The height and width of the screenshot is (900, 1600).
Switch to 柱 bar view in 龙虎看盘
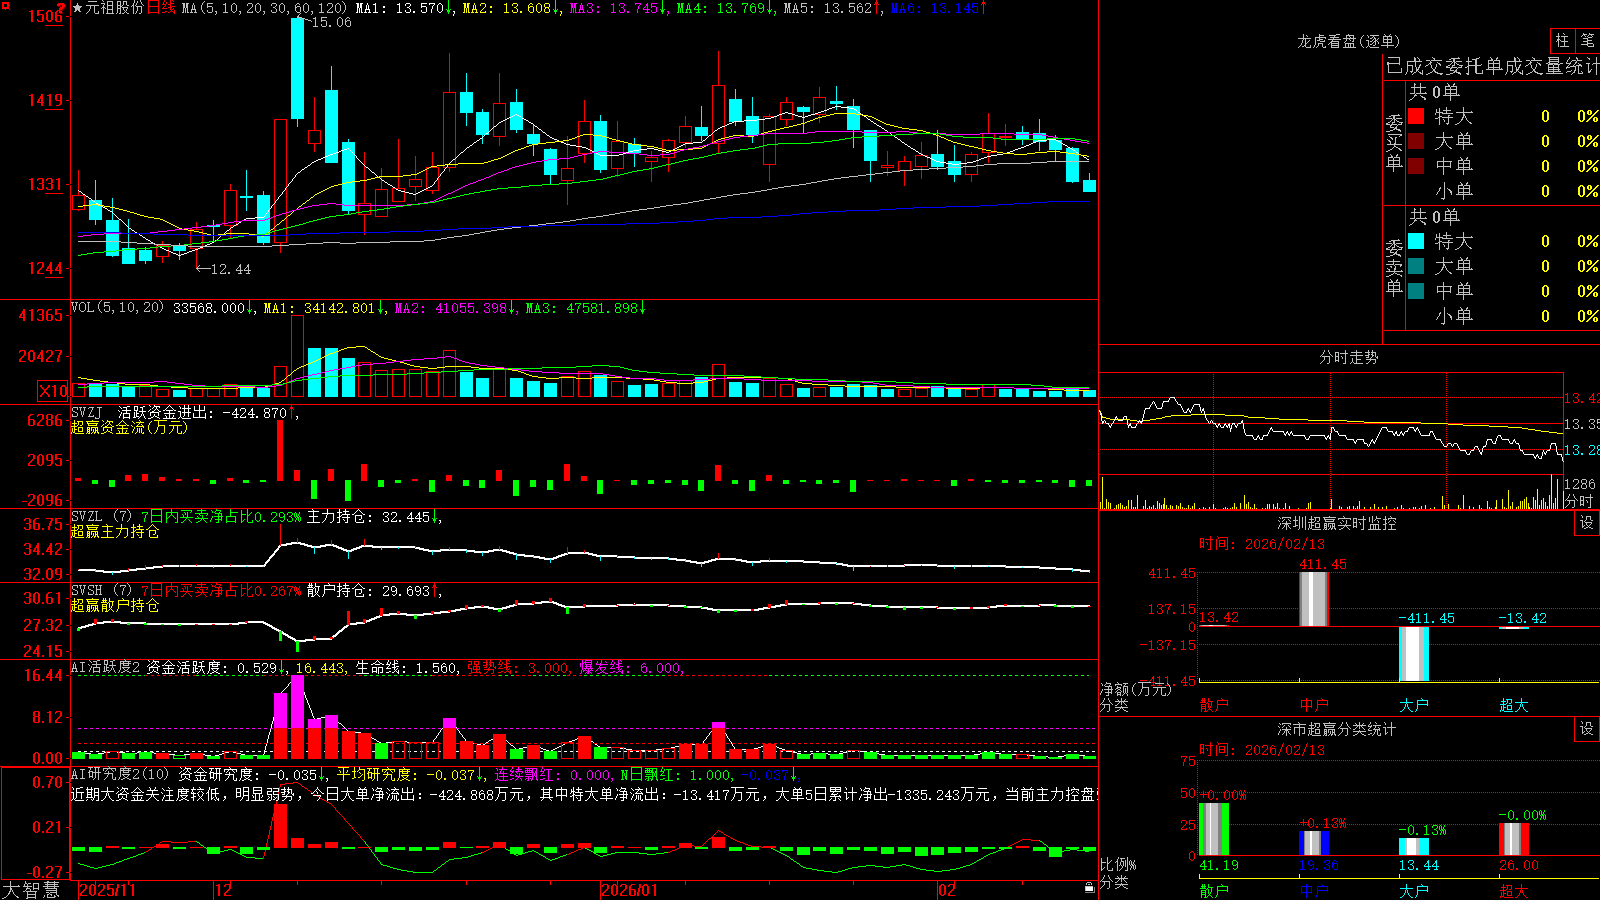(x=1562, y=40)
